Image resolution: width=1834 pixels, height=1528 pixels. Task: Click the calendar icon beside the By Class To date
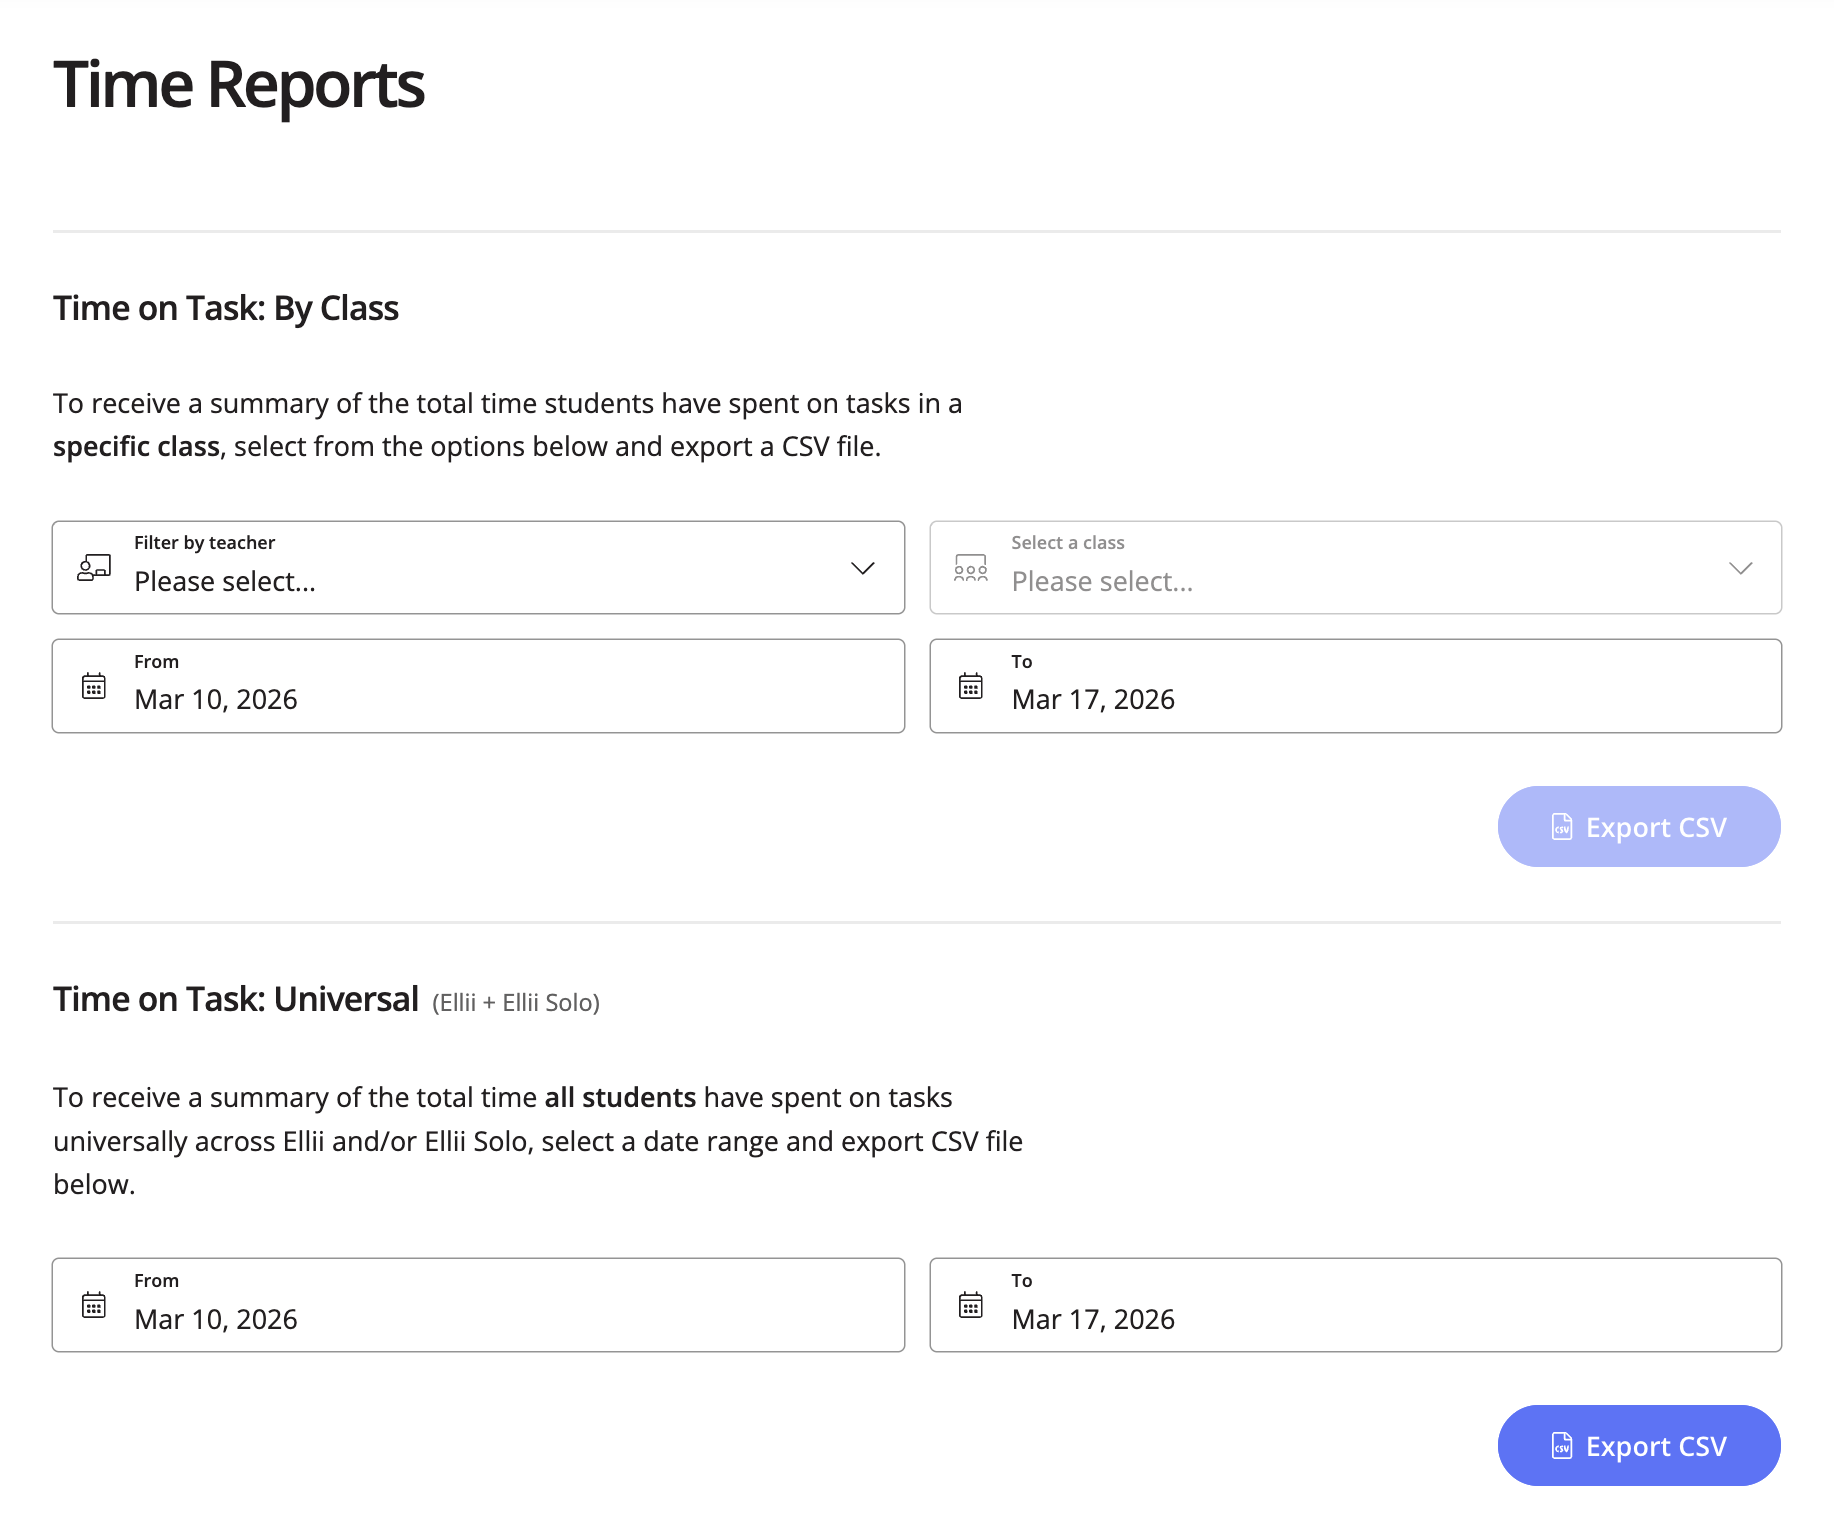(969, 685)
